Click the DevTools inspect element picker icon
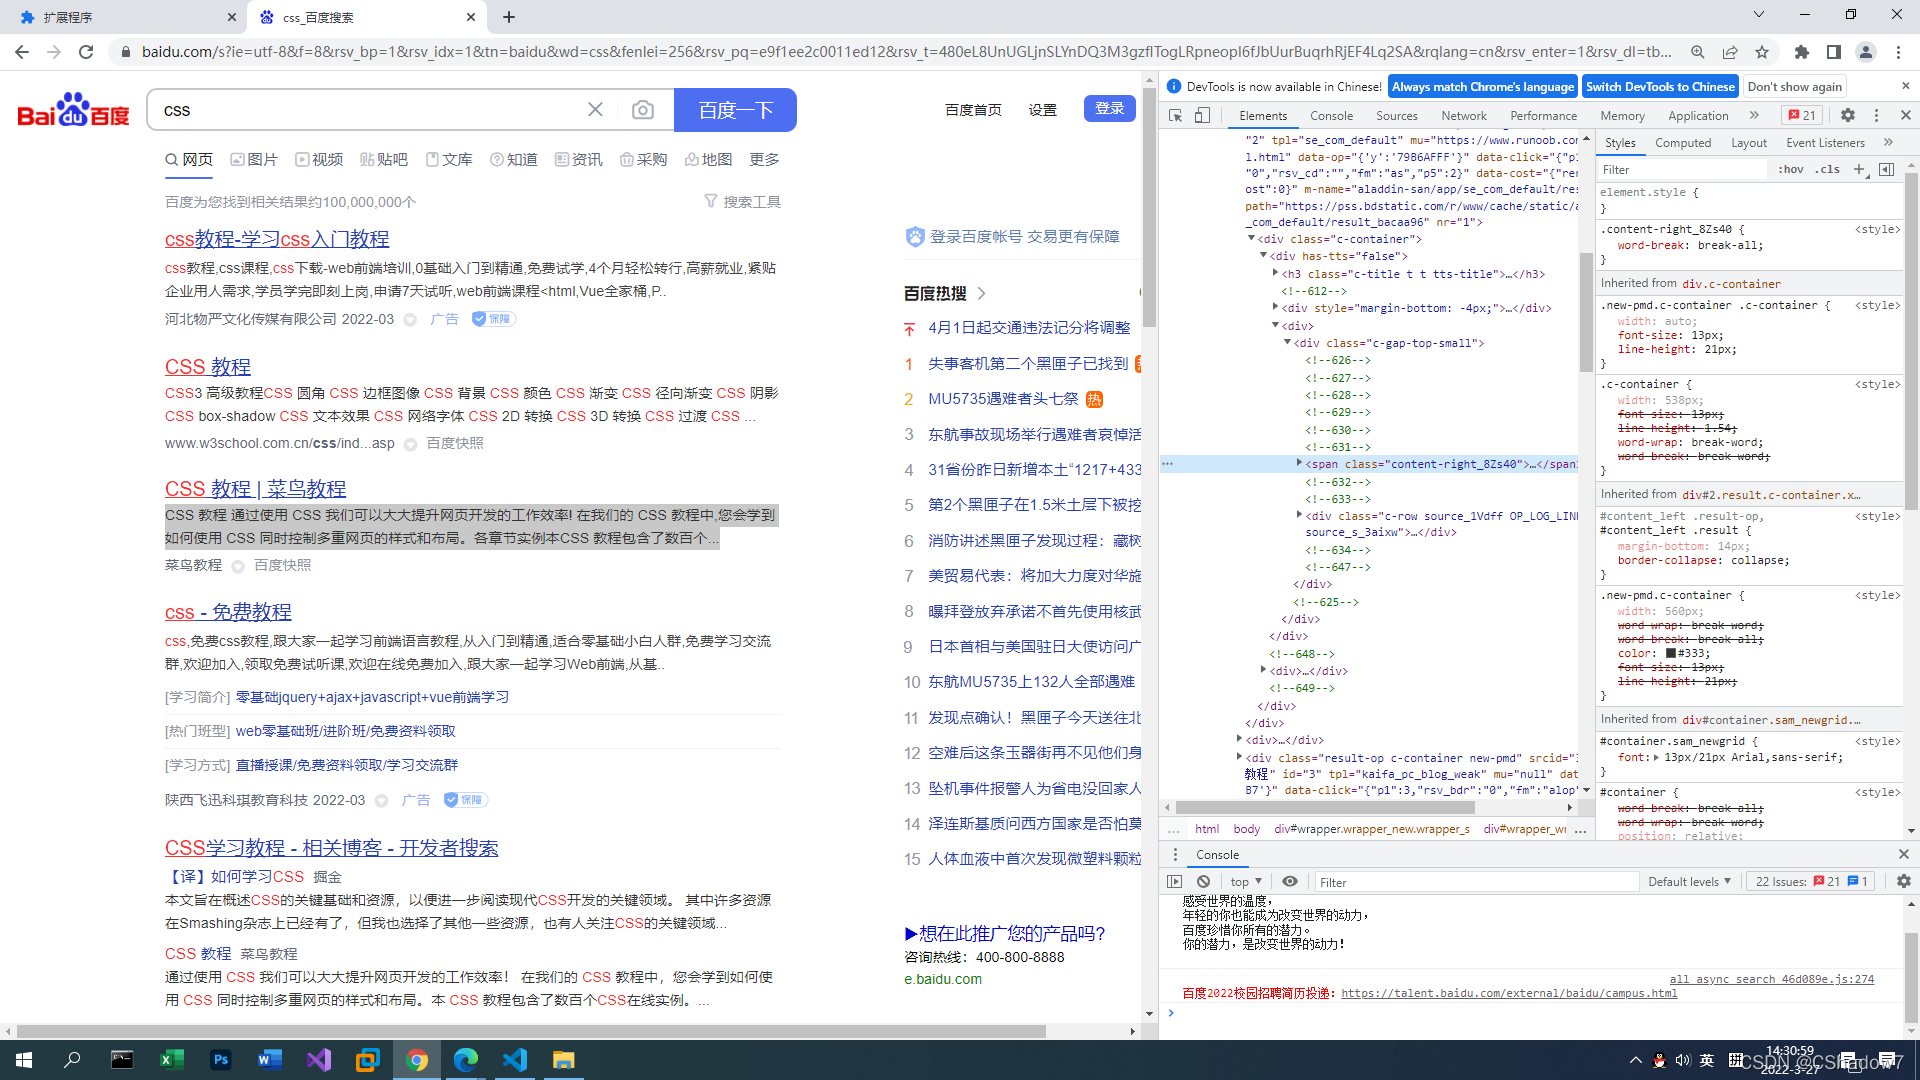Image resolution: width=1920 pixels, height=1080 pixels. tap(1176, 116)
